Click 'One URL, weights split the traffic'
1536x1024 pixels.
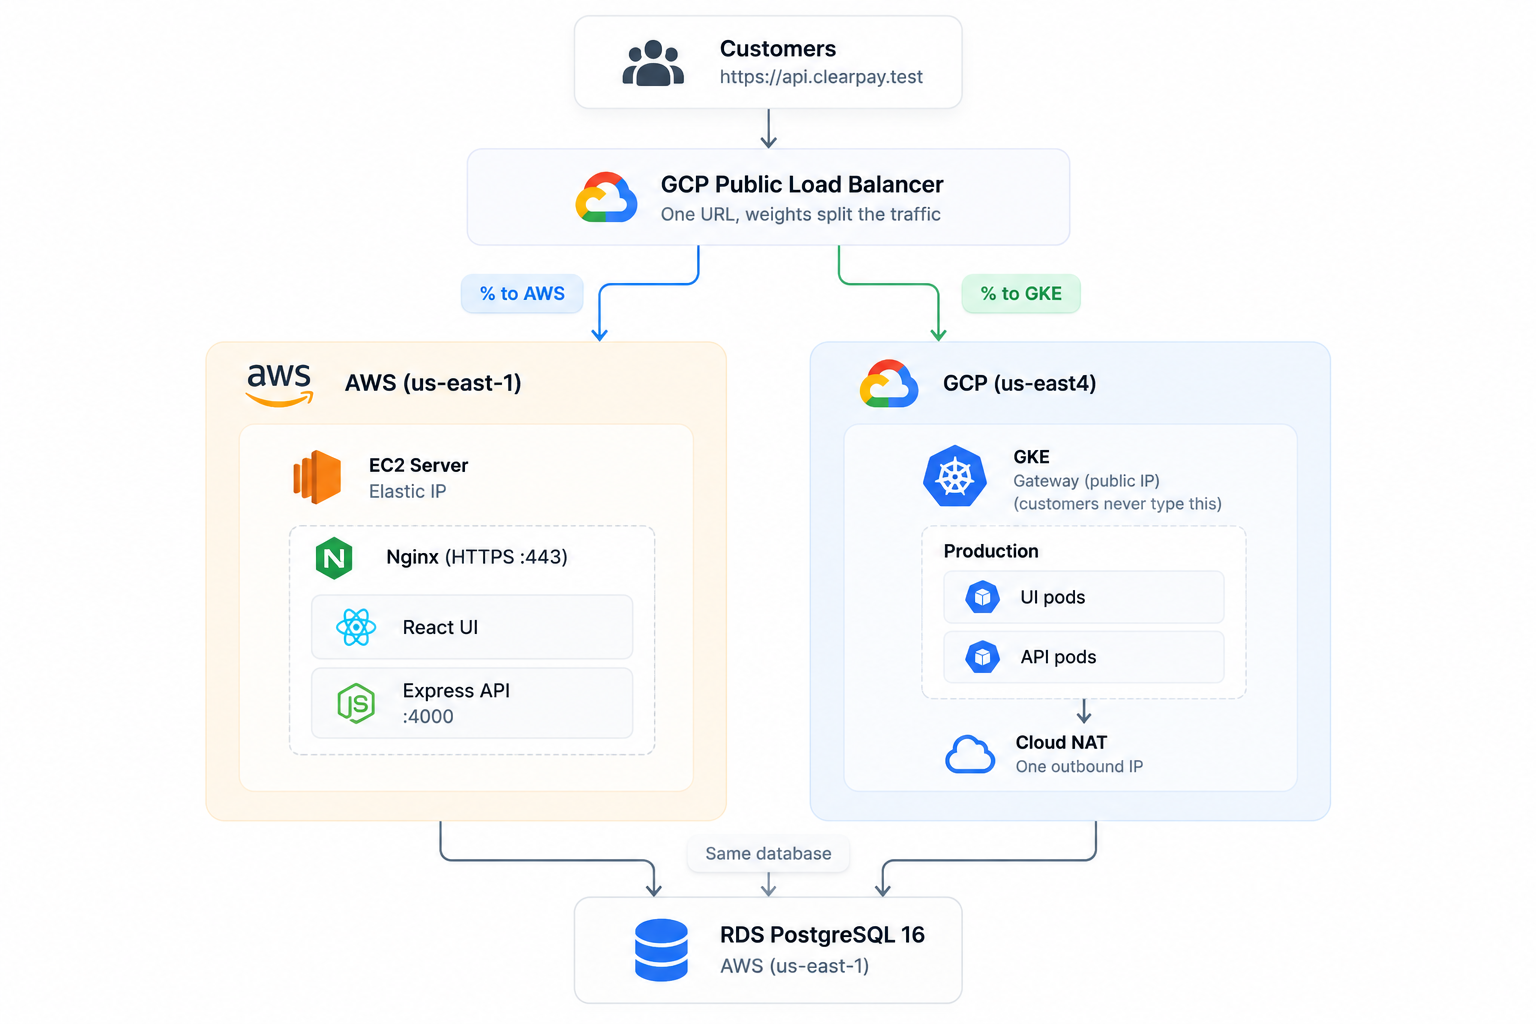[800, 214]
